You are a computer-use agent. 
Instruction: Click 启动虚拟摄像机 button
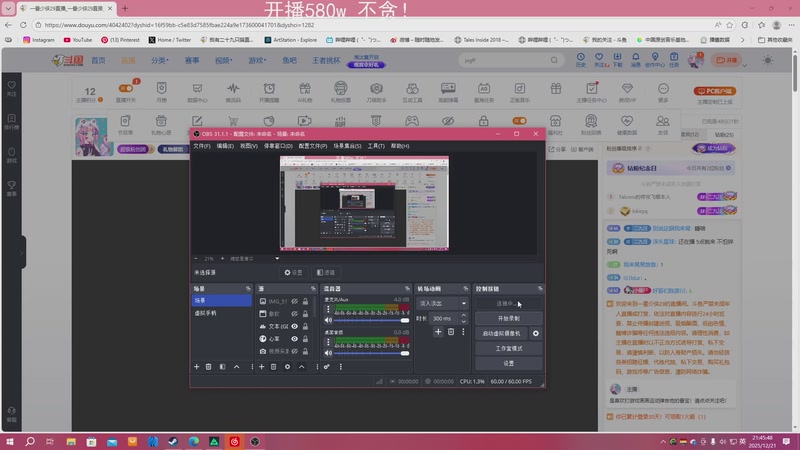click(502, 333)
